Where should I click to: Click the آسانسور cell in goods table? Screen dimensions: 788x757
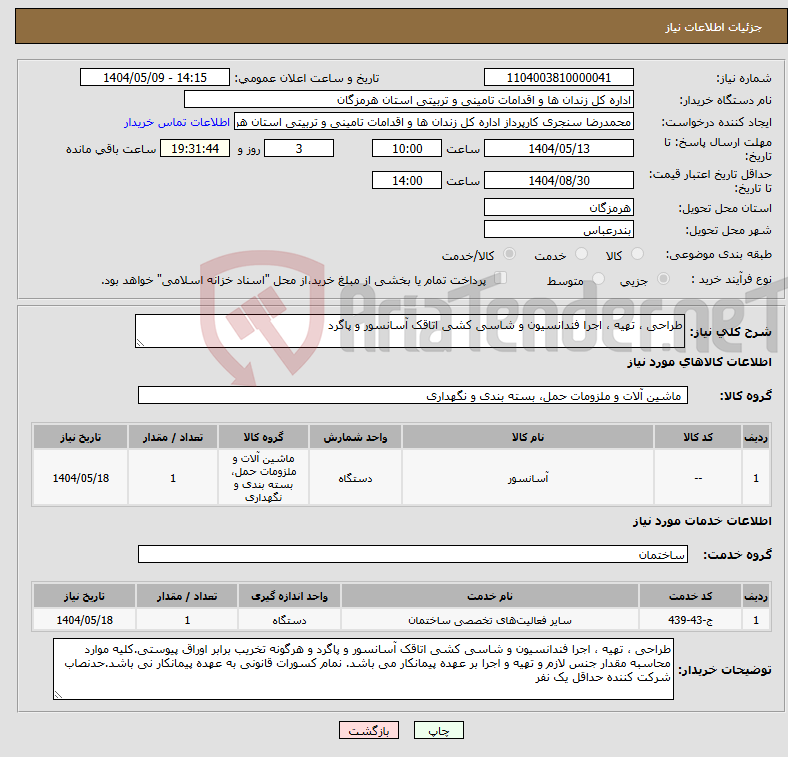pos(528,478)
